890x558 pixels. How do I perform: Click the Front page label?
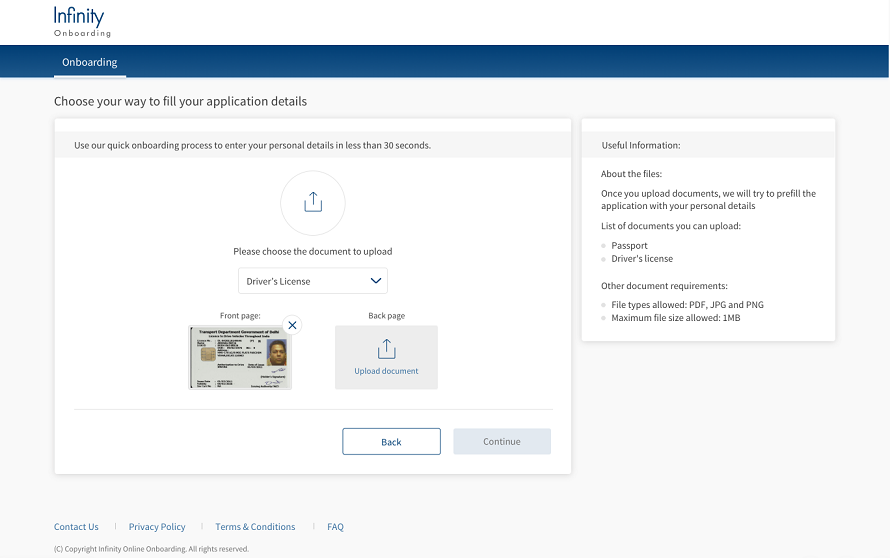coord(240,316)
